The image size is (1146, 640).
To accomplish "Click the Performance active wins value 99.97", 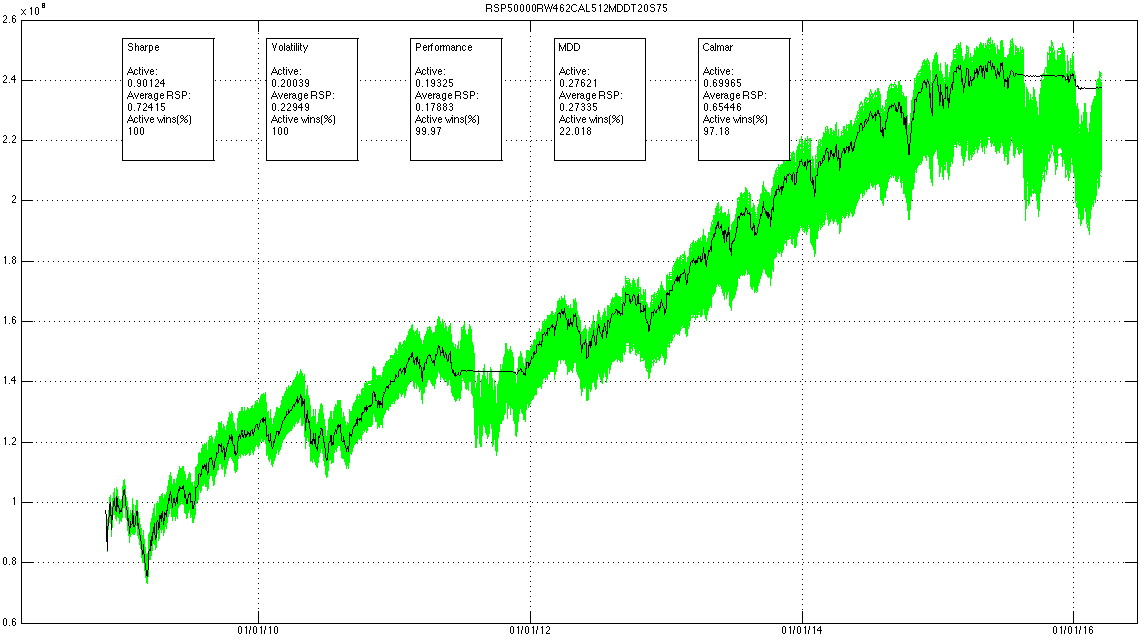I will coord(428,132).
